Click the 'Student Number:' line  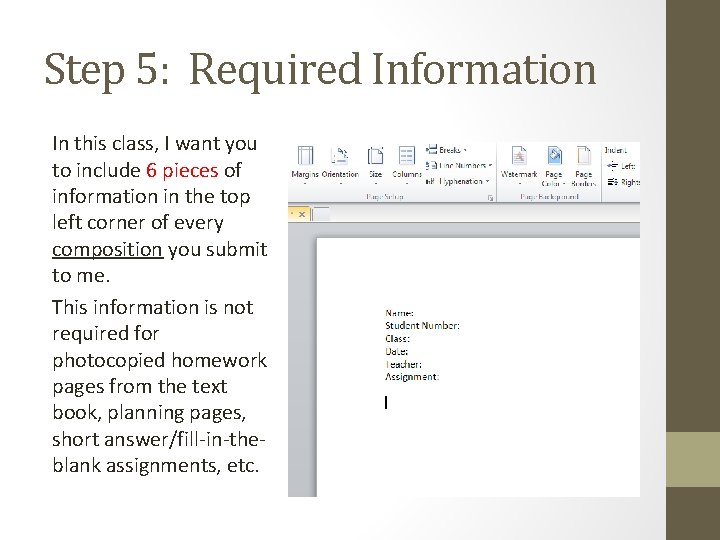(422, 326)
